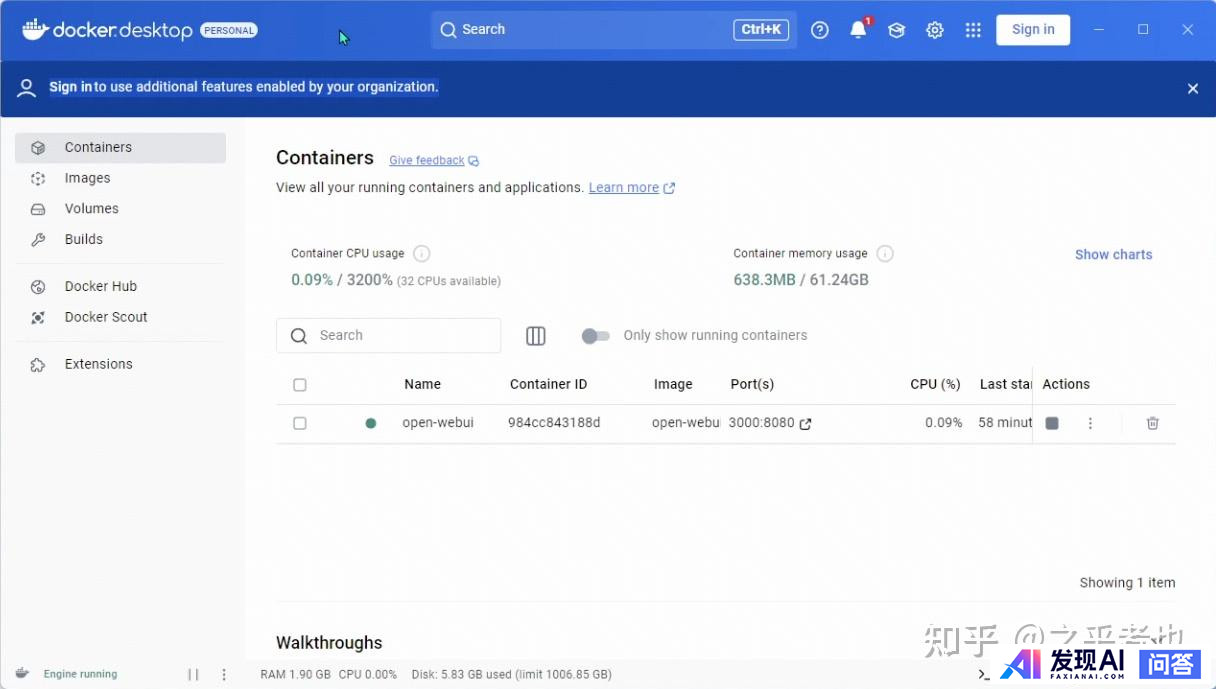Open more actions menu for open-webui
1216x689 pixels.
[1090, 424]
